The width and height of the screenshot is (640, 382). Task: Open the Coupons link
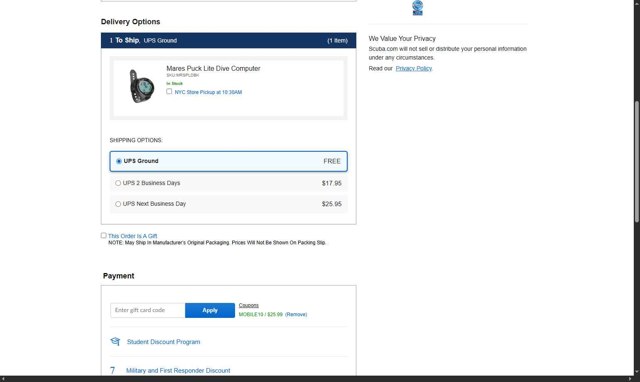[x=249, y=305]
